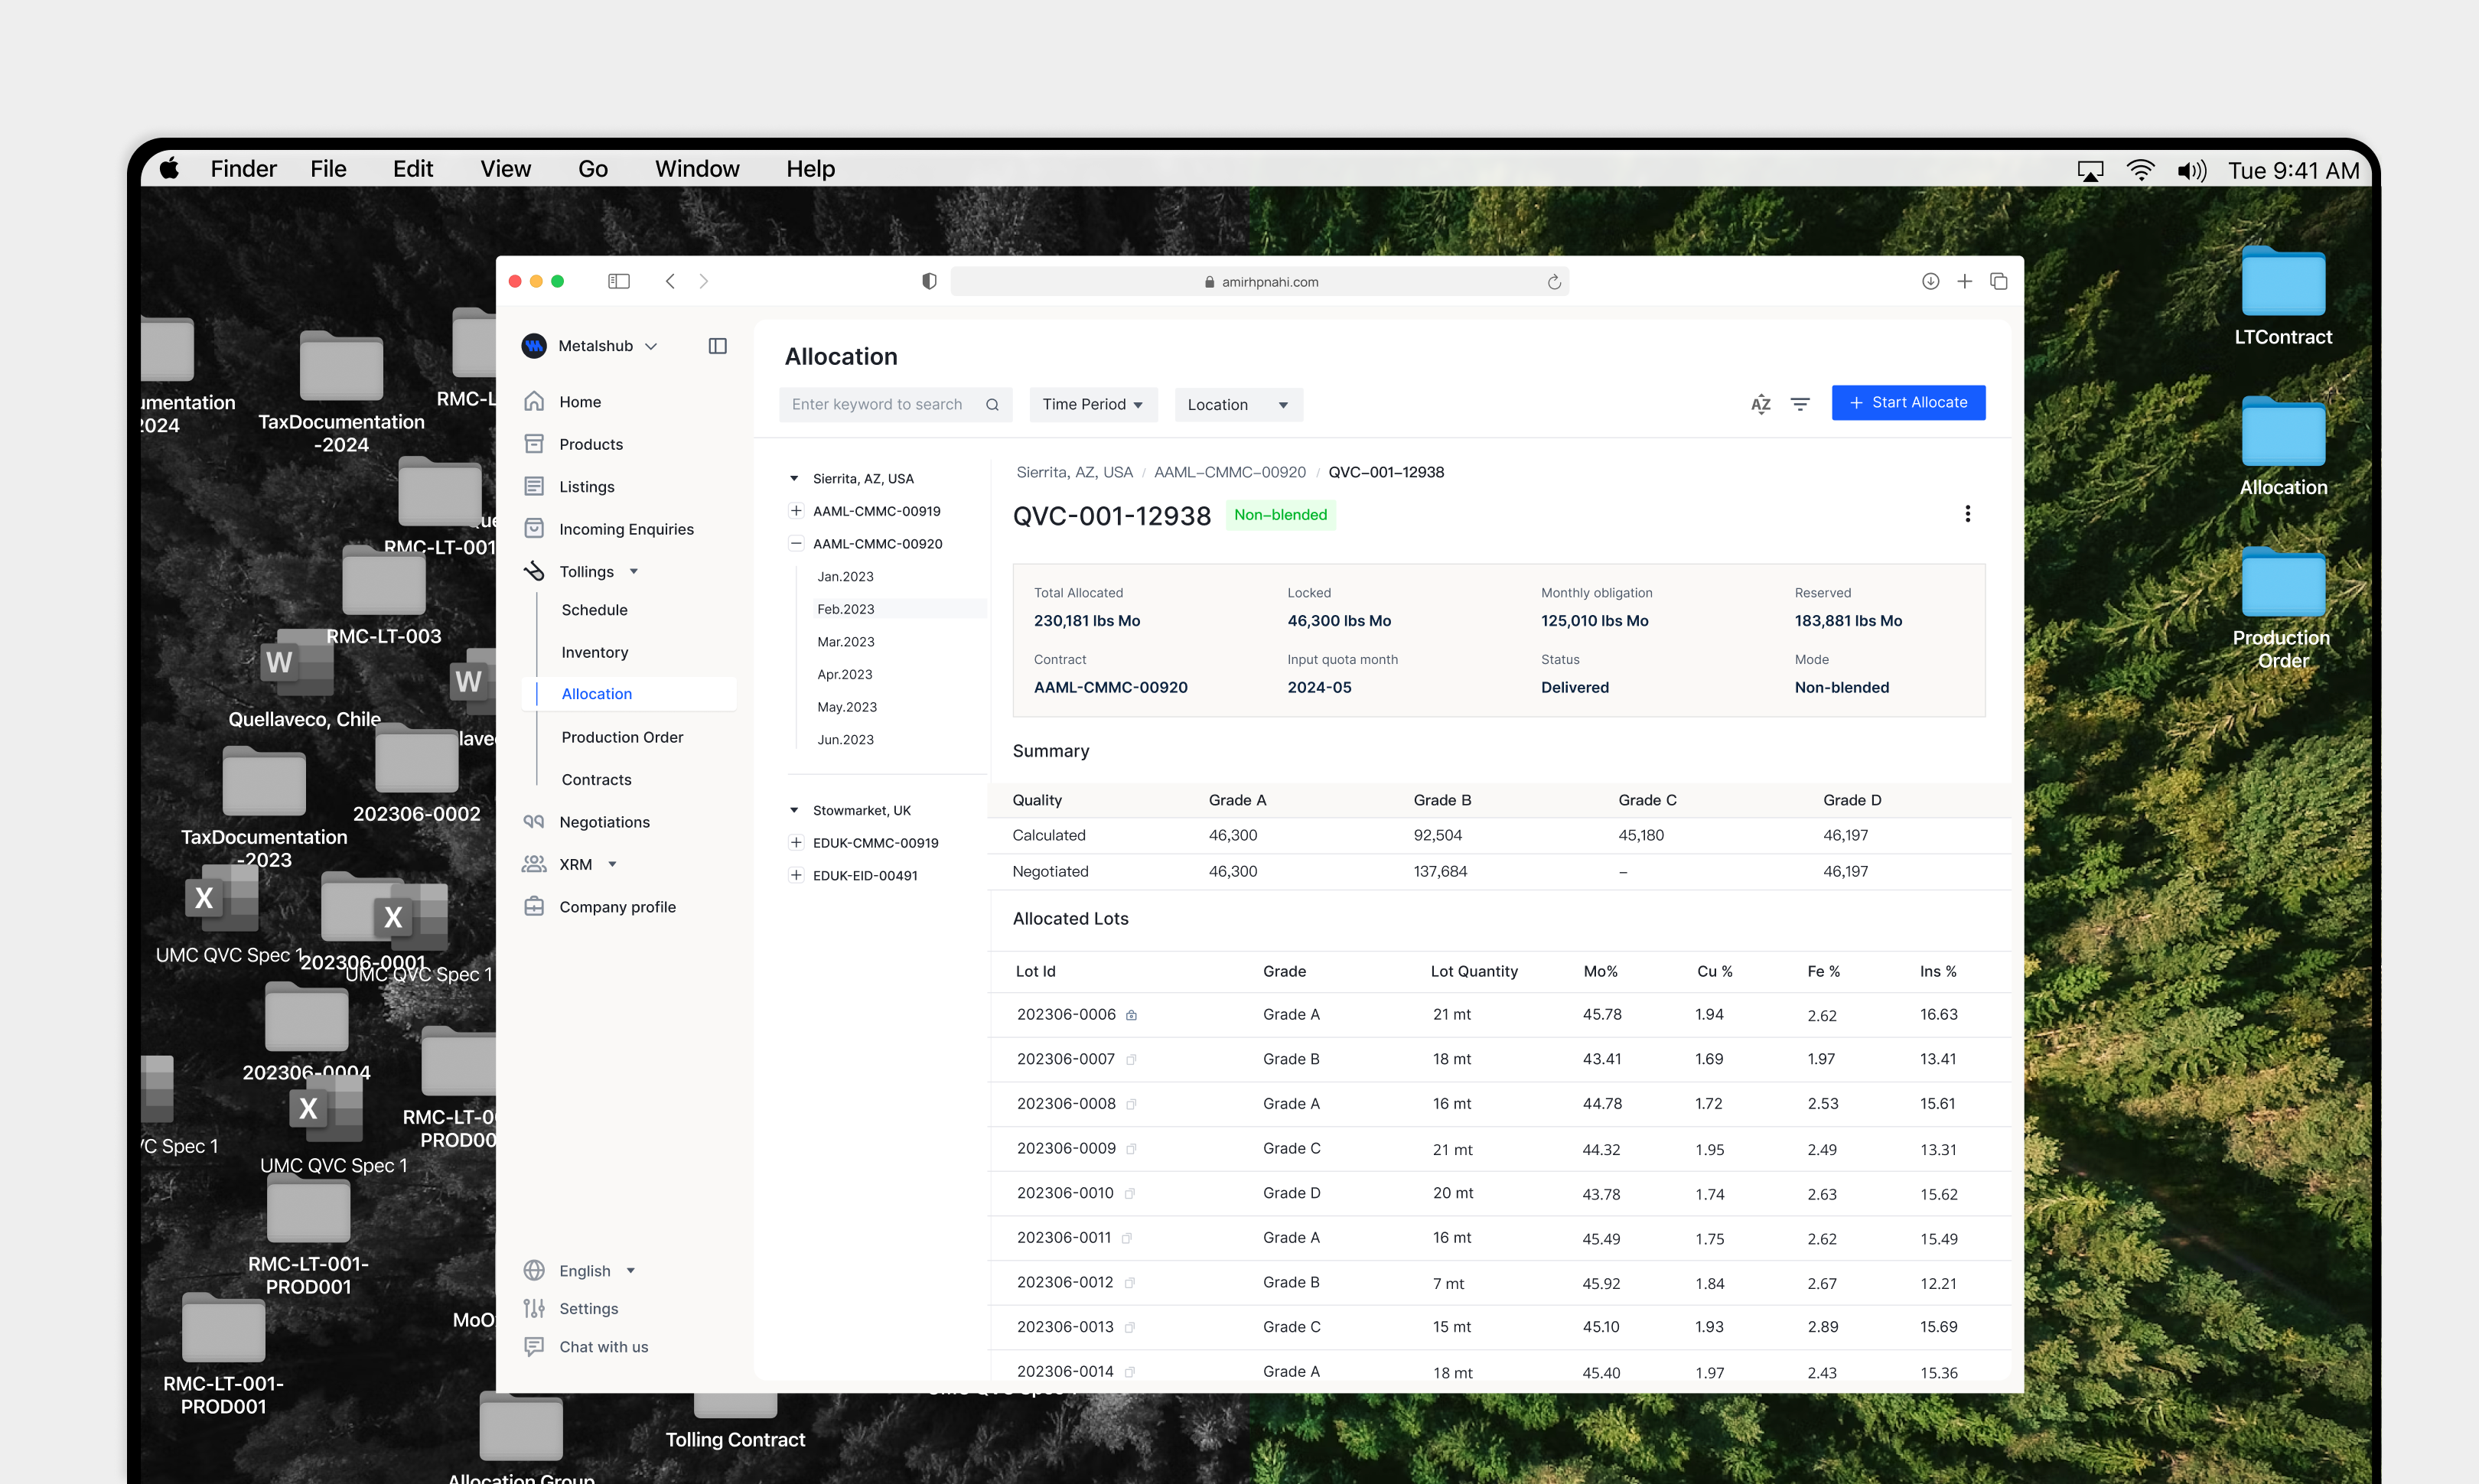
Task: Open the Location dropdown filter
Action: pos(1237,405)
